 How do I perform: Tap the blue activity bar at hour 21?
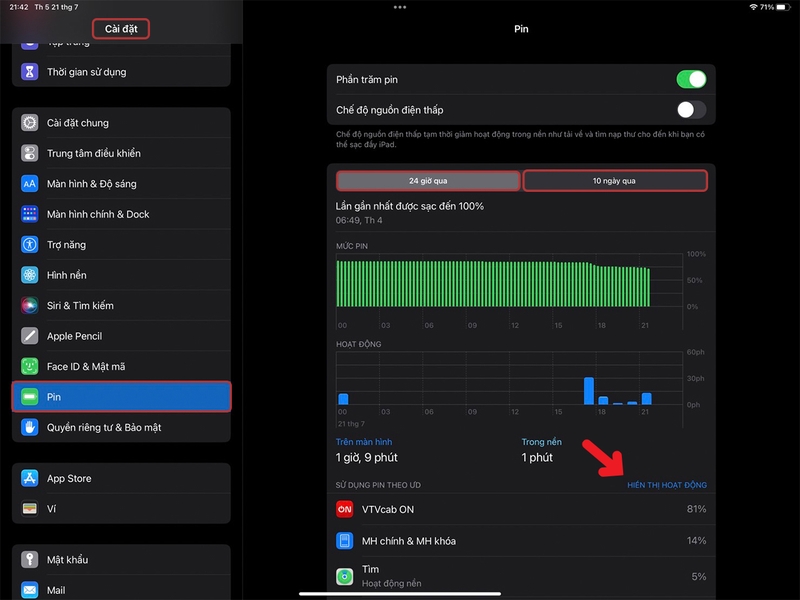[646, 398]
